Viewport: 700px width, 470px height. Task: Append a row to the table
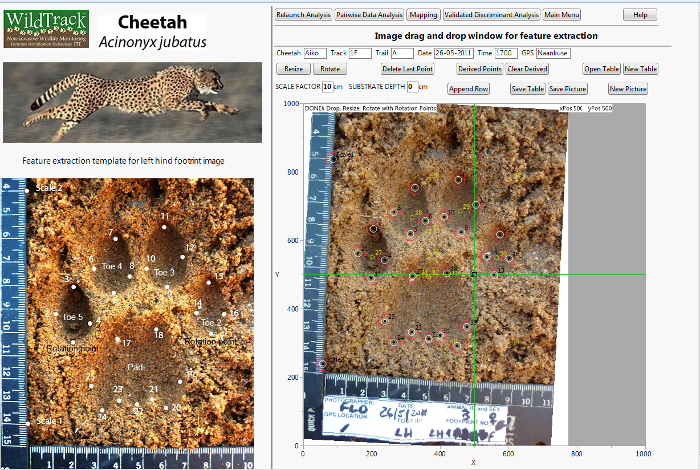coord(468,88)
